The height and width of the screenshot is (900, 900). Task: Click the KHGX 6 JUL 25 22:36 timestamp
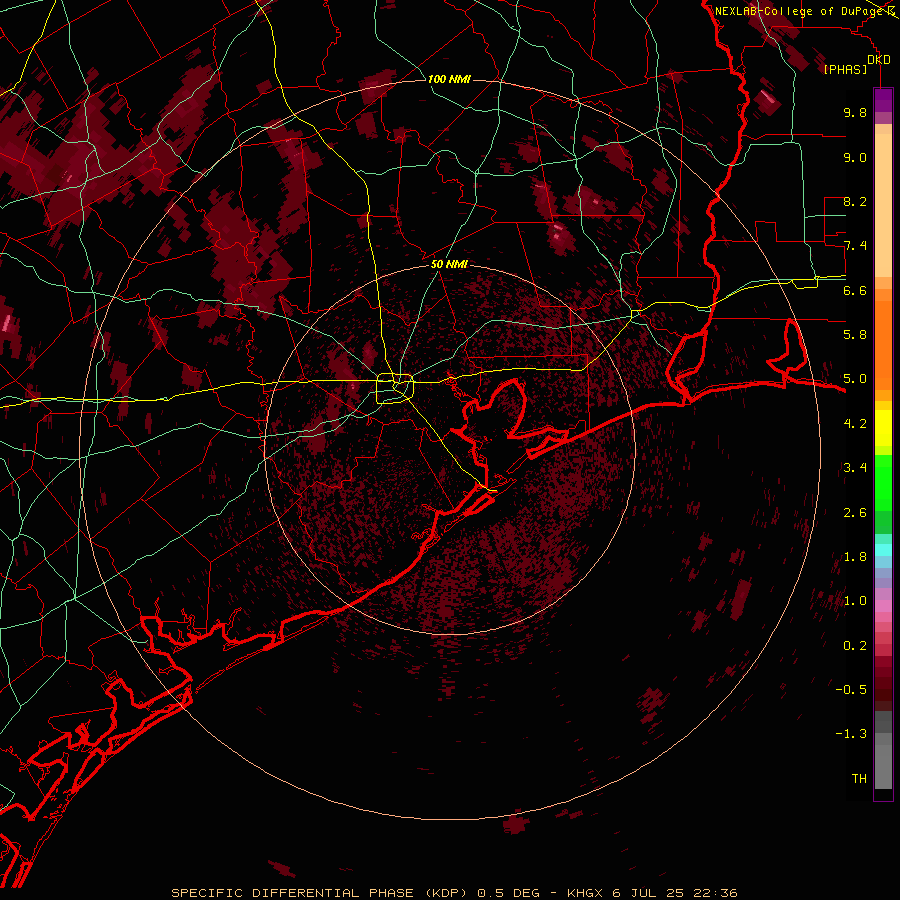652,893
